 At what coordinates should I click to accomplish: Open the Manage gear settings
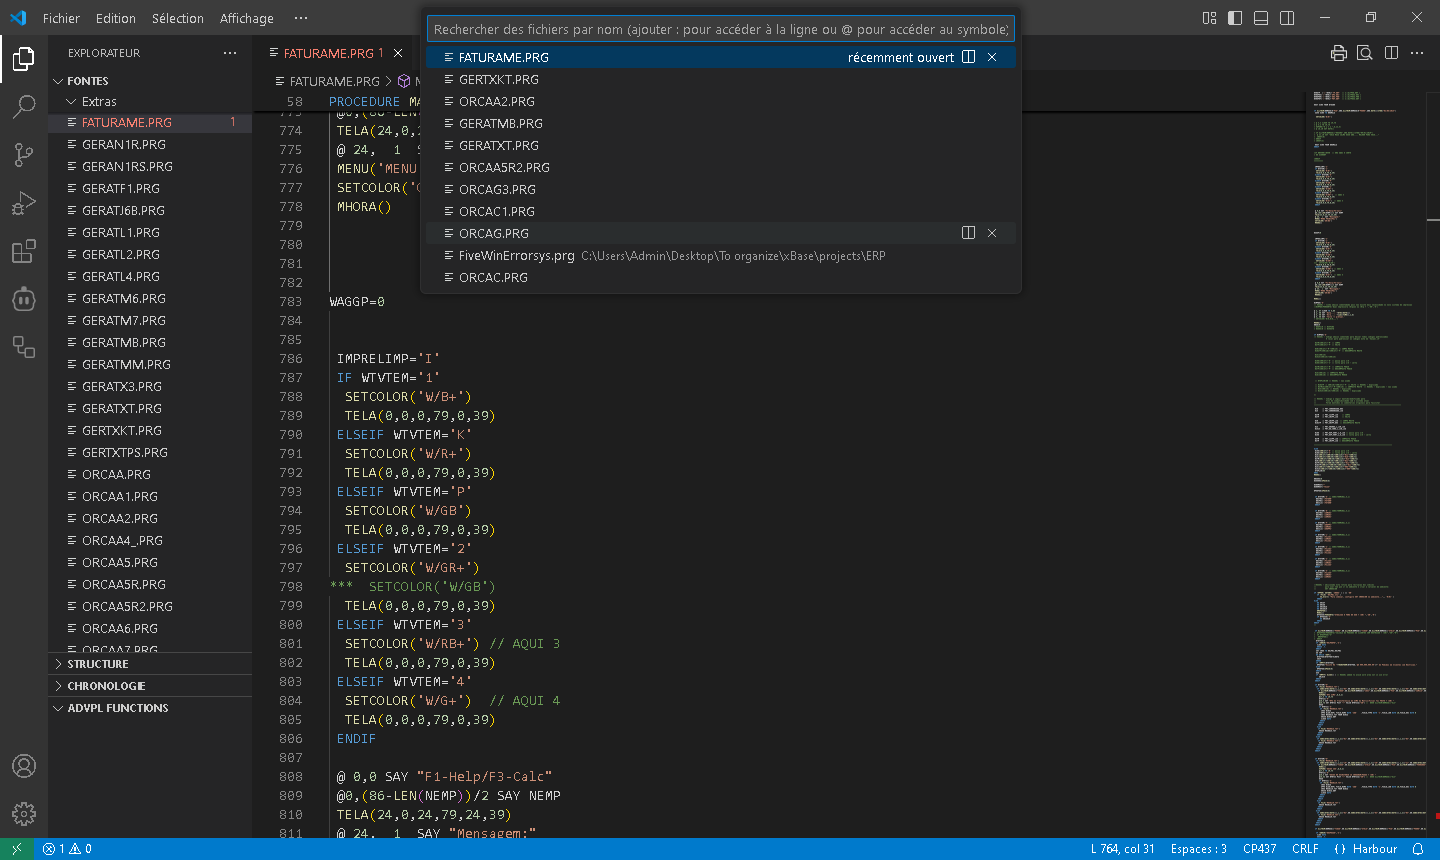coord(24,814)
